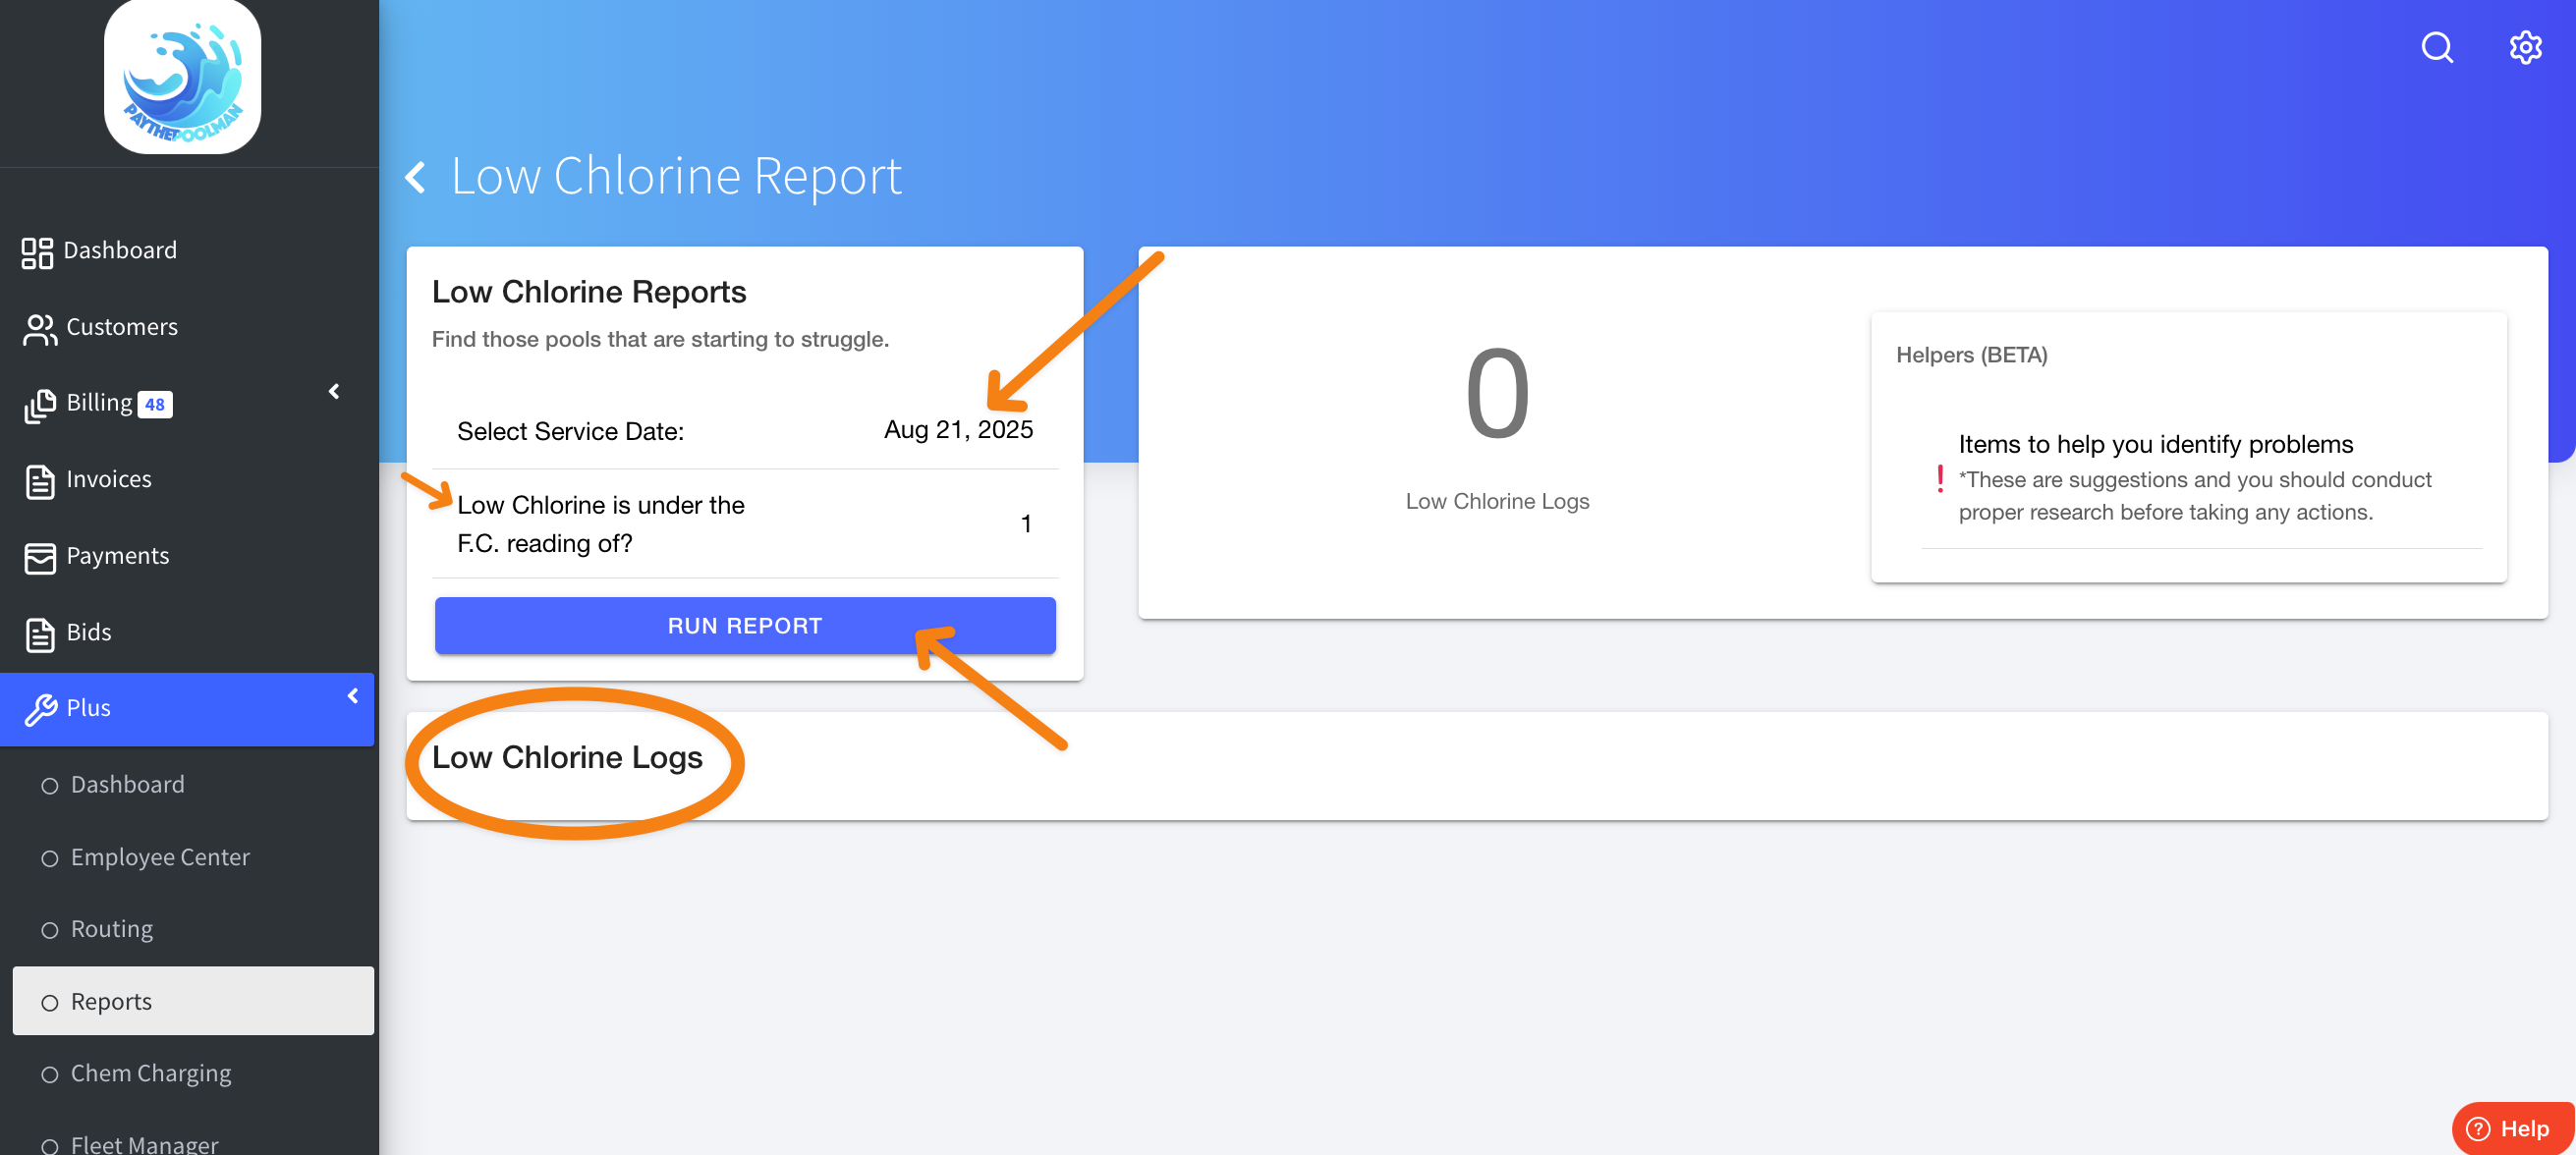Click the Customers people icon
Viewport: 2576px width, 1155px height.
[x=39, y=329]
